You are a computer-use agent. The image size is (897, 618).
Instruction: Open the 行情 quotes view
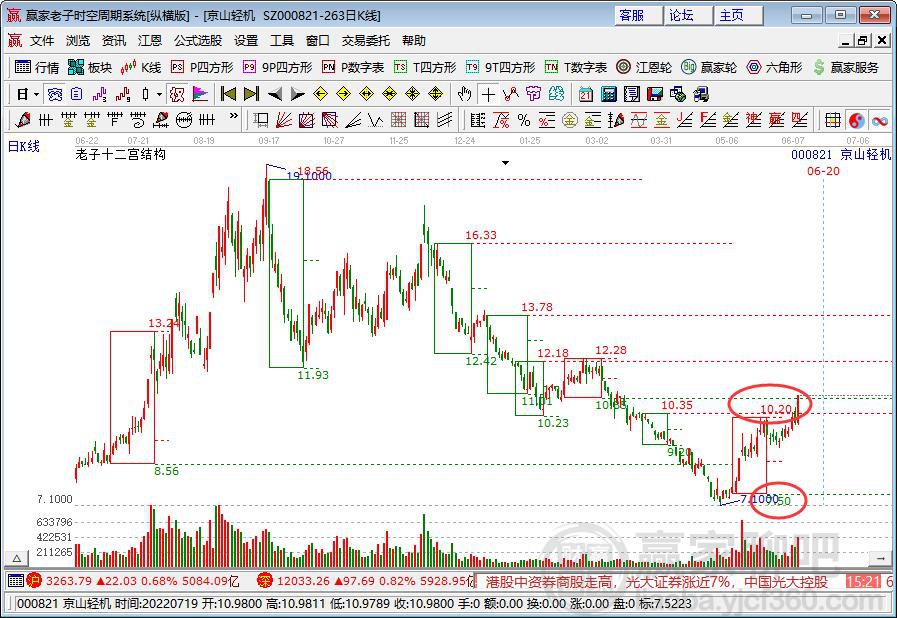pyautogui.click(x=37, y=68)
